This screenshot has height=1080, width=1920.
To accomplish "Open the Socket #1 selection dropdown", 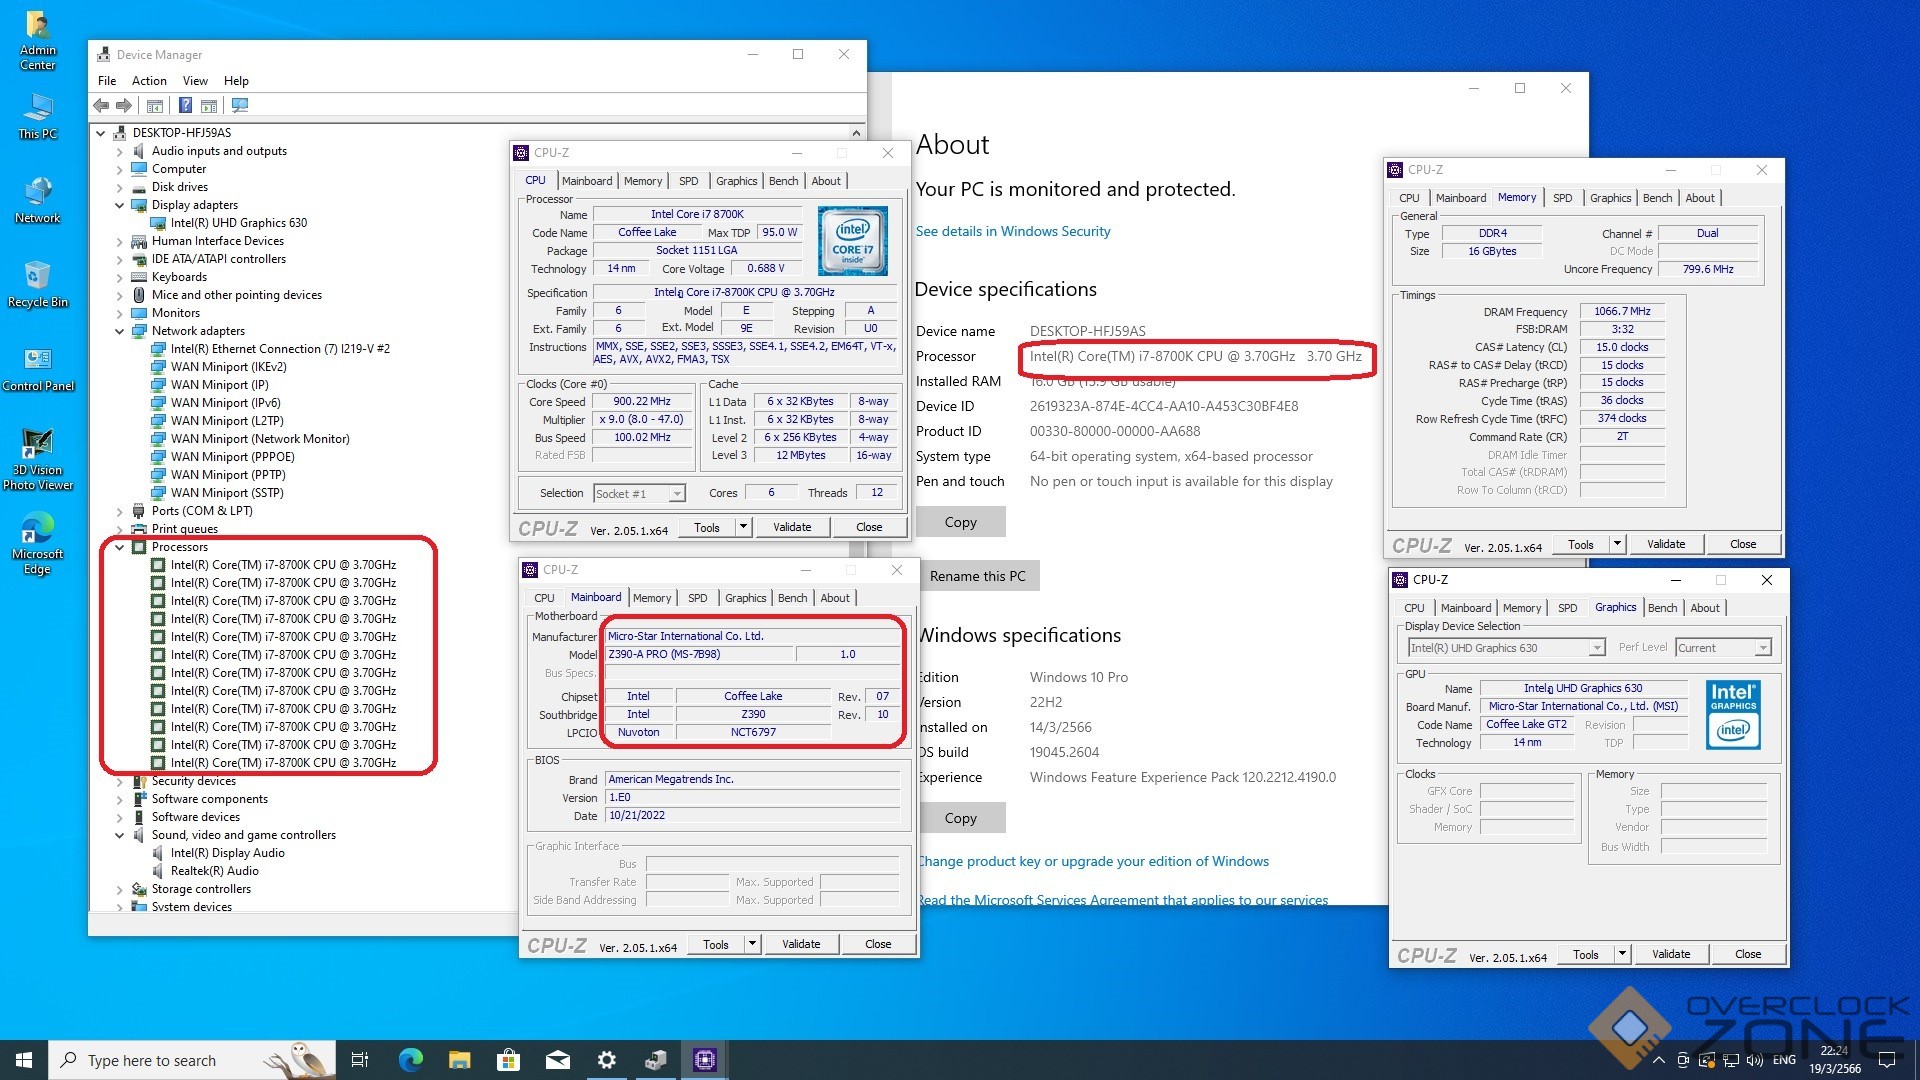I will [x=677, y=494].
